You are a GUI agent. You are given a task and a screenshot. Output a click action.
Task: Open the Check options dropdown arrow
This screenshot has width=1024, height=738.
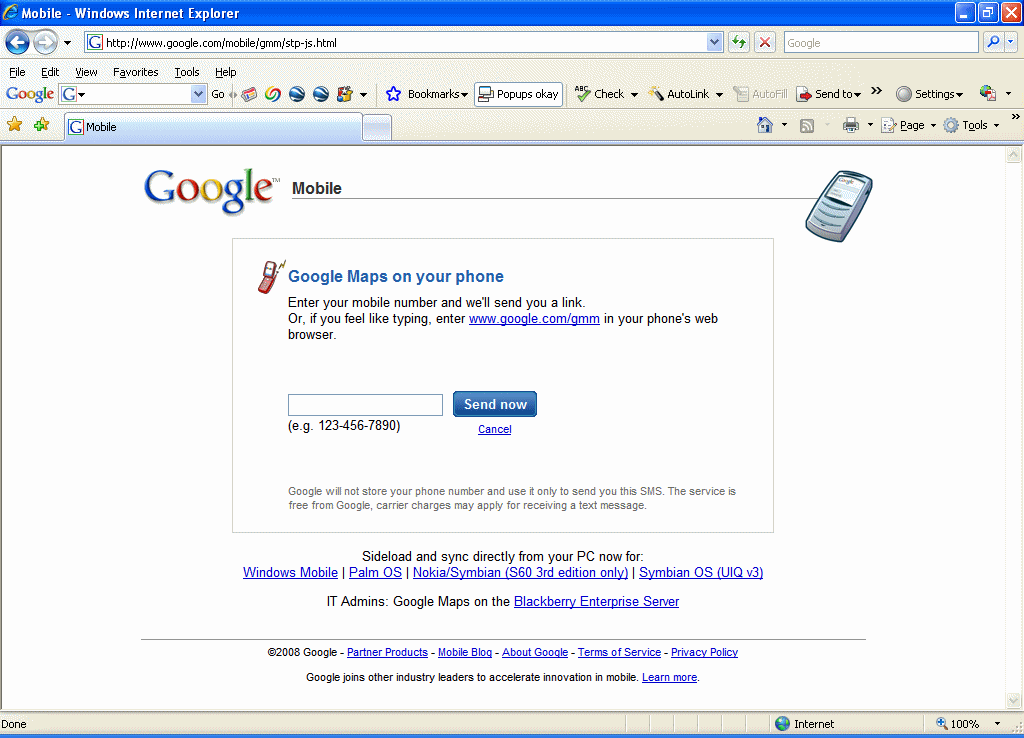pos(634,95)
